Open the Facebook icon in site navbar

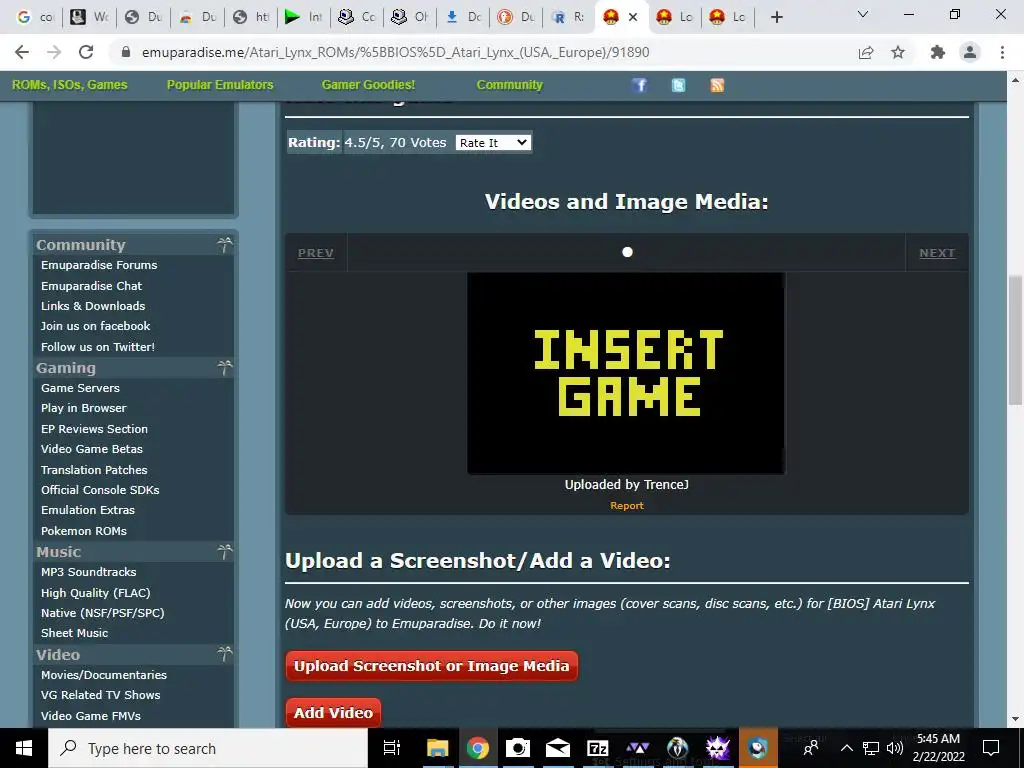(639, 85)
